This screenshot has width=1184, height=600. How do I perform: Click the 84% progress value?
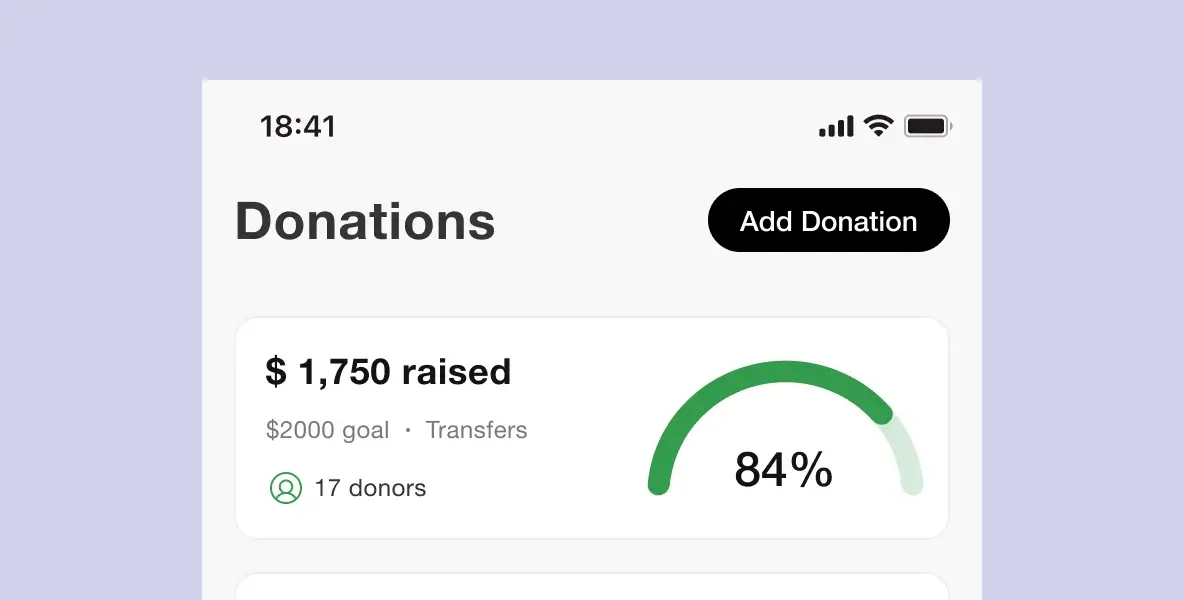[783, 469]
